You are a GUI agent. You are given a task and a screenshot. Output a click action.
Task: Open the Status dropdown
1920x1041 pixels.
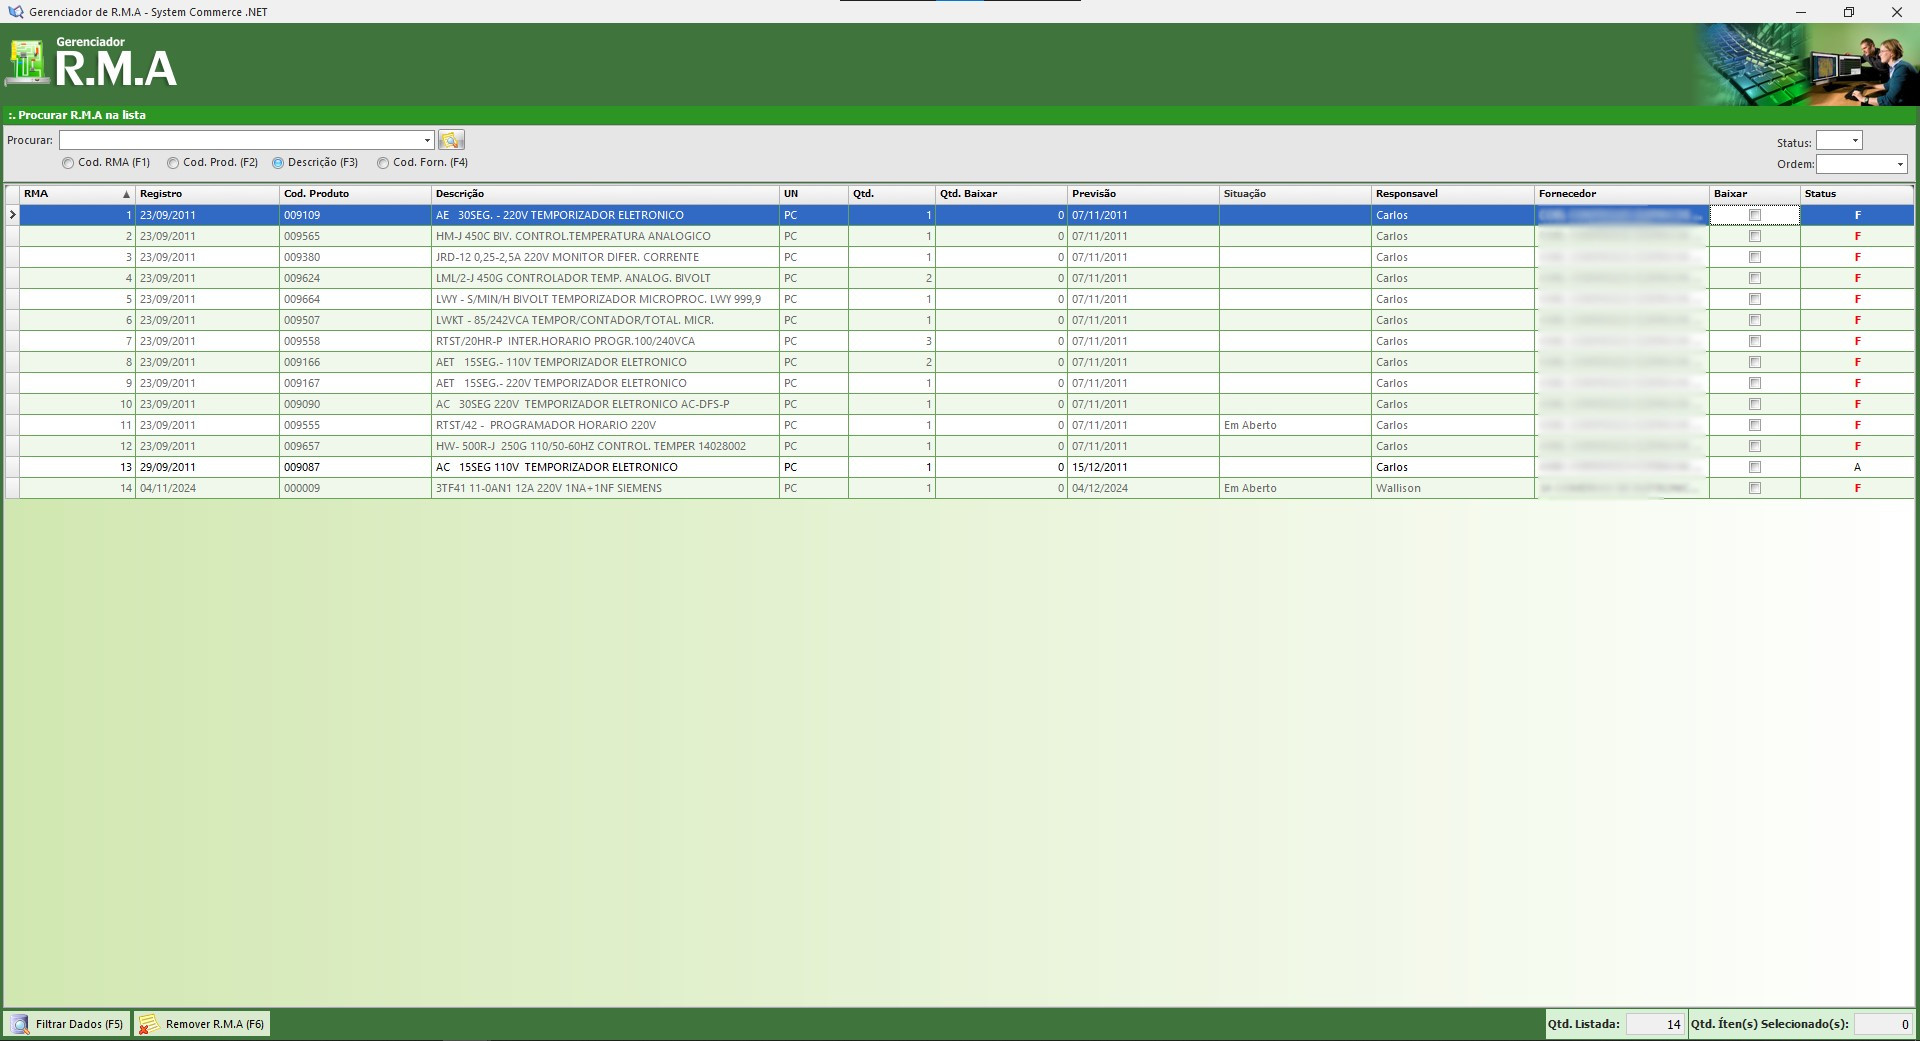pyautogui.click(x=1854, y=141)
